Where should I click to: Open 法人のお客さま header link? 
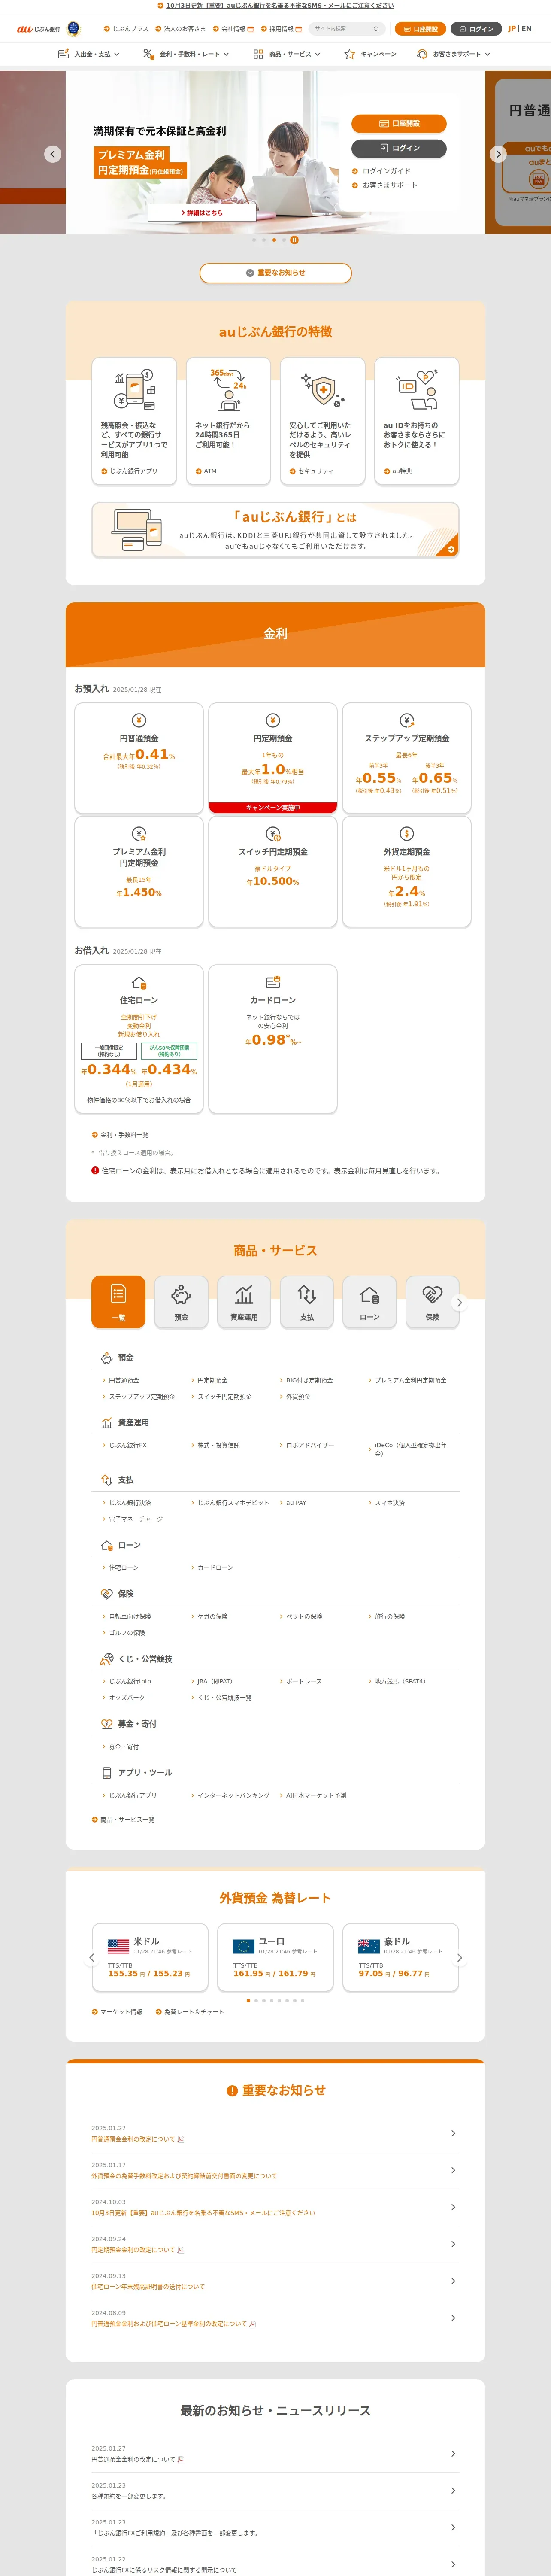click(181, 29)
